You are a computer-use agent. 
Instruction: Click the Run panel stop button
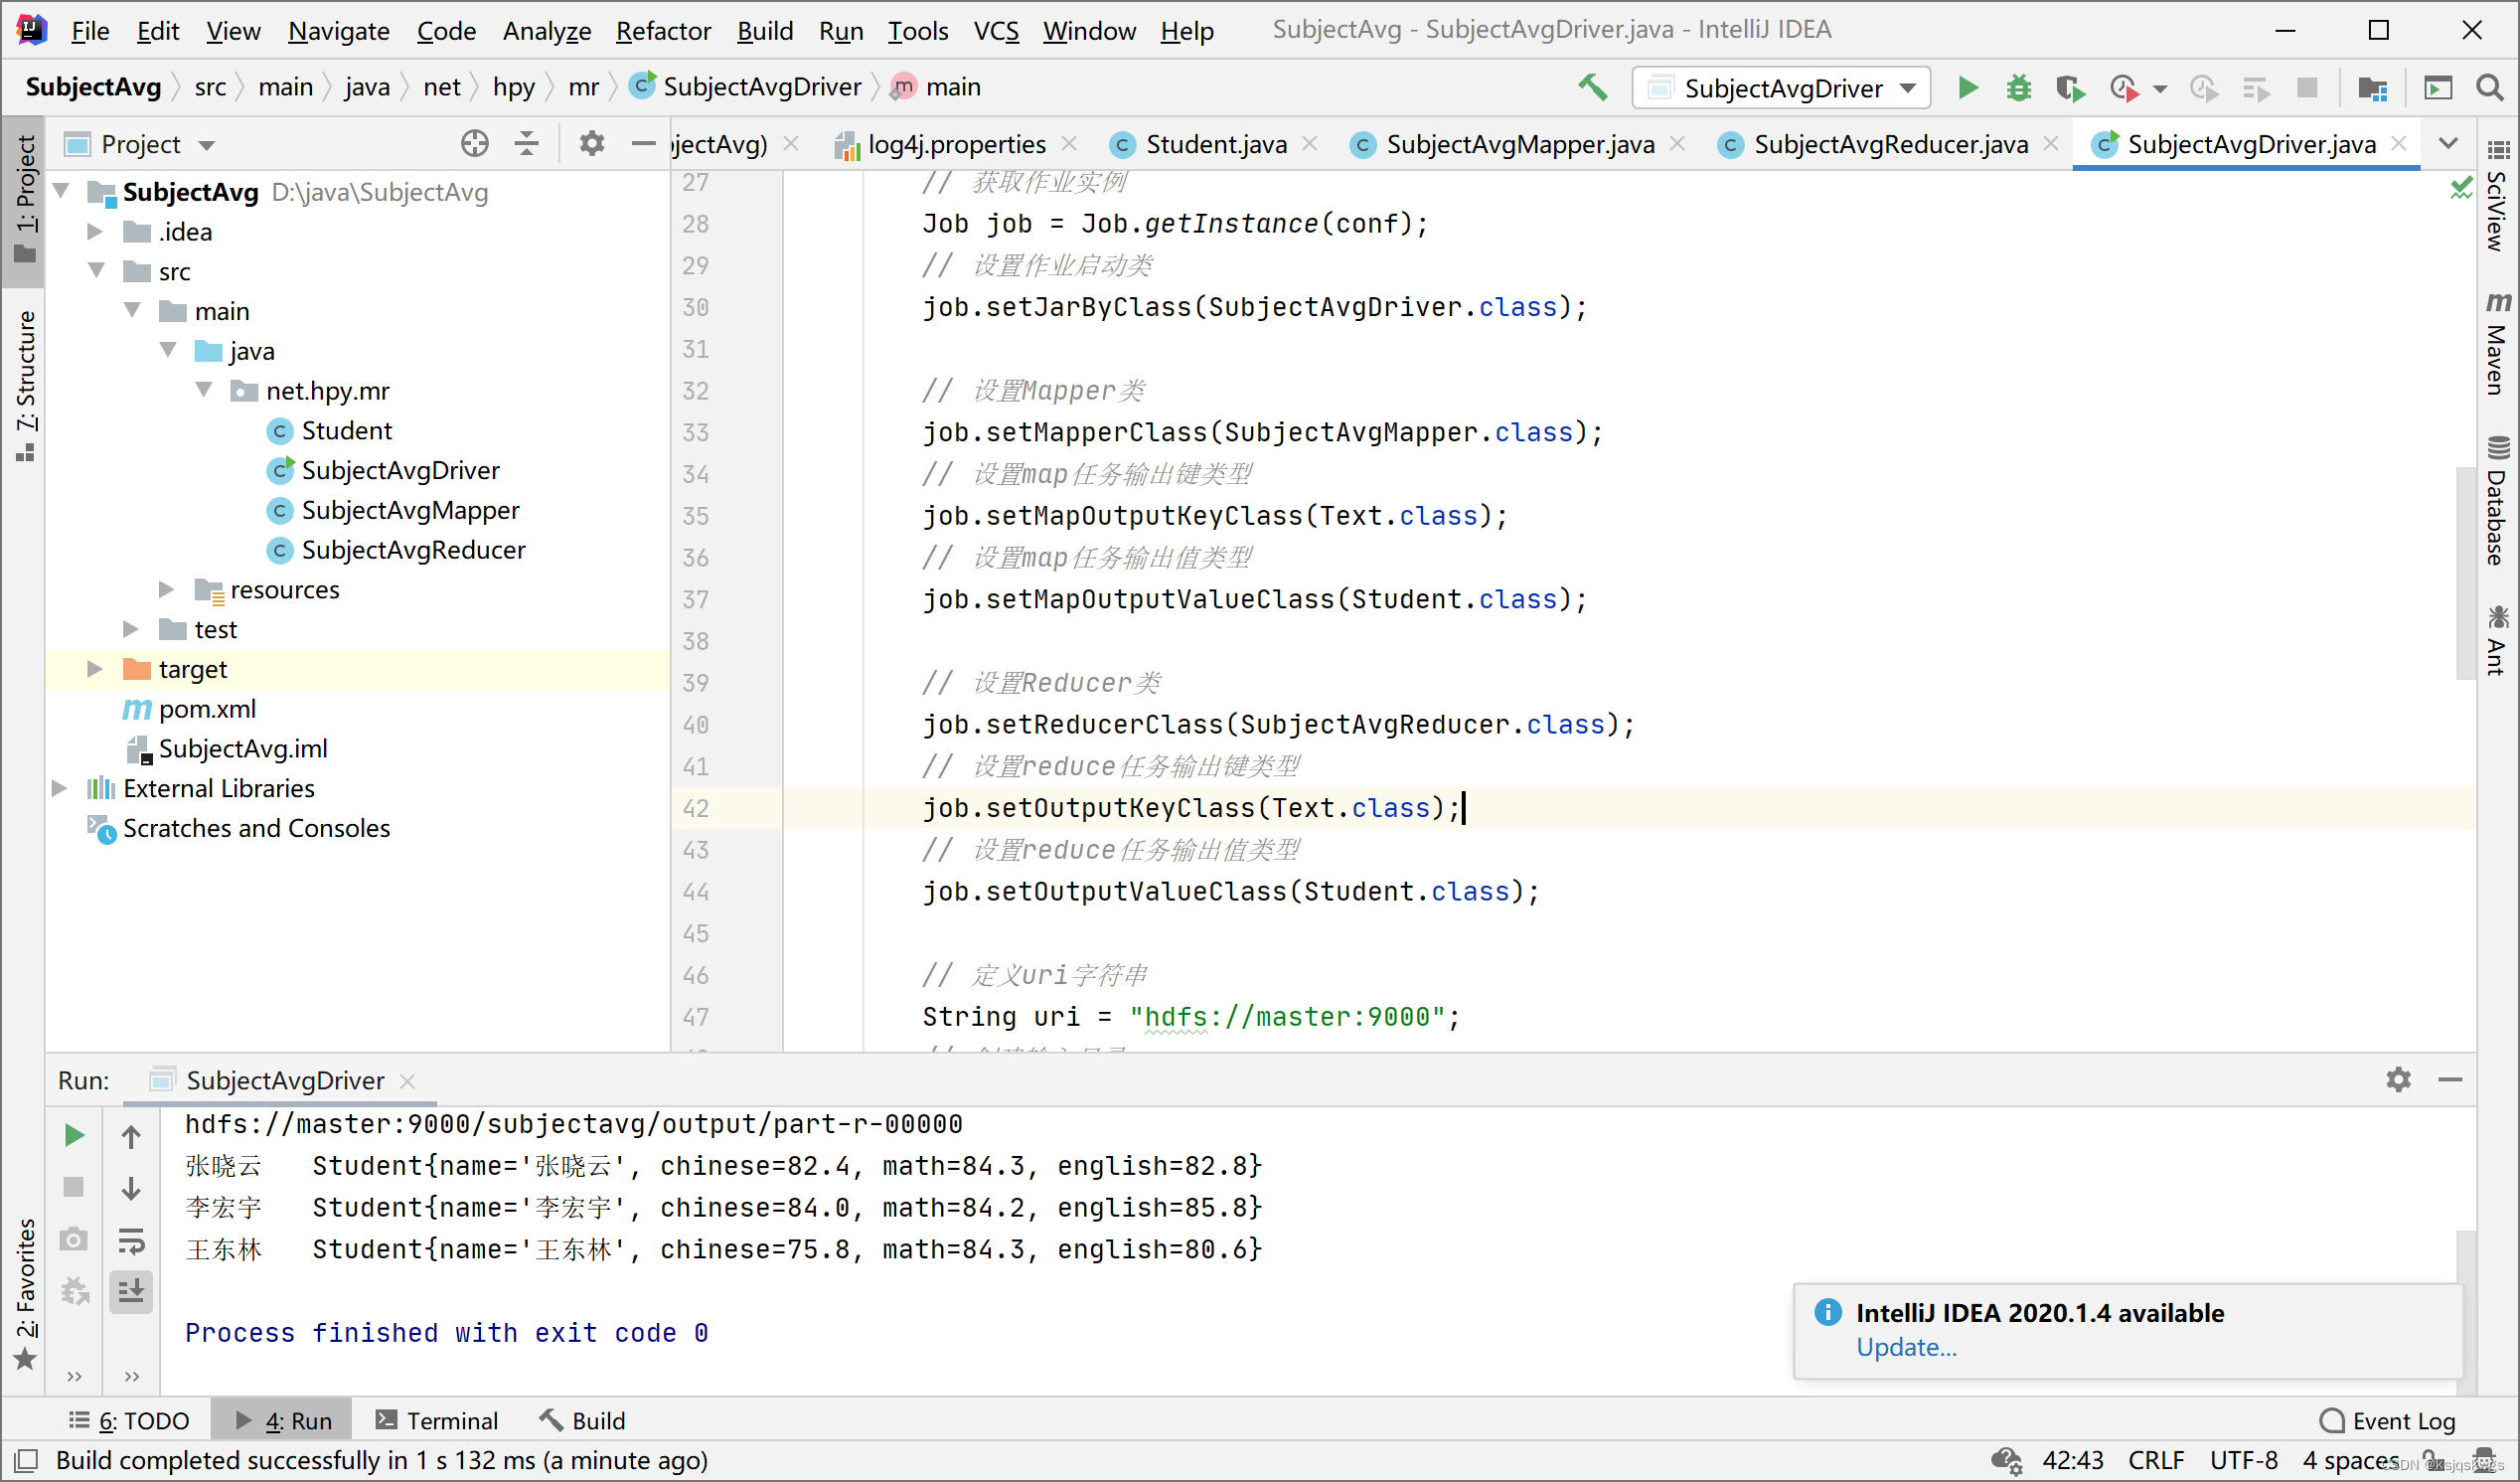(x=74, y=1187)
